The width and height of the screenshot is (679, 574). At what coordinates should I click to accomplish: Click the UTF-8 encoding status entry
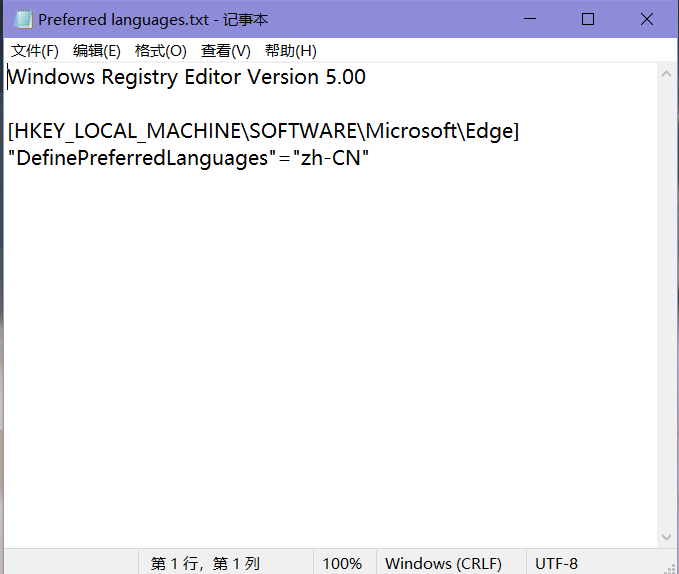coord(556,563)
